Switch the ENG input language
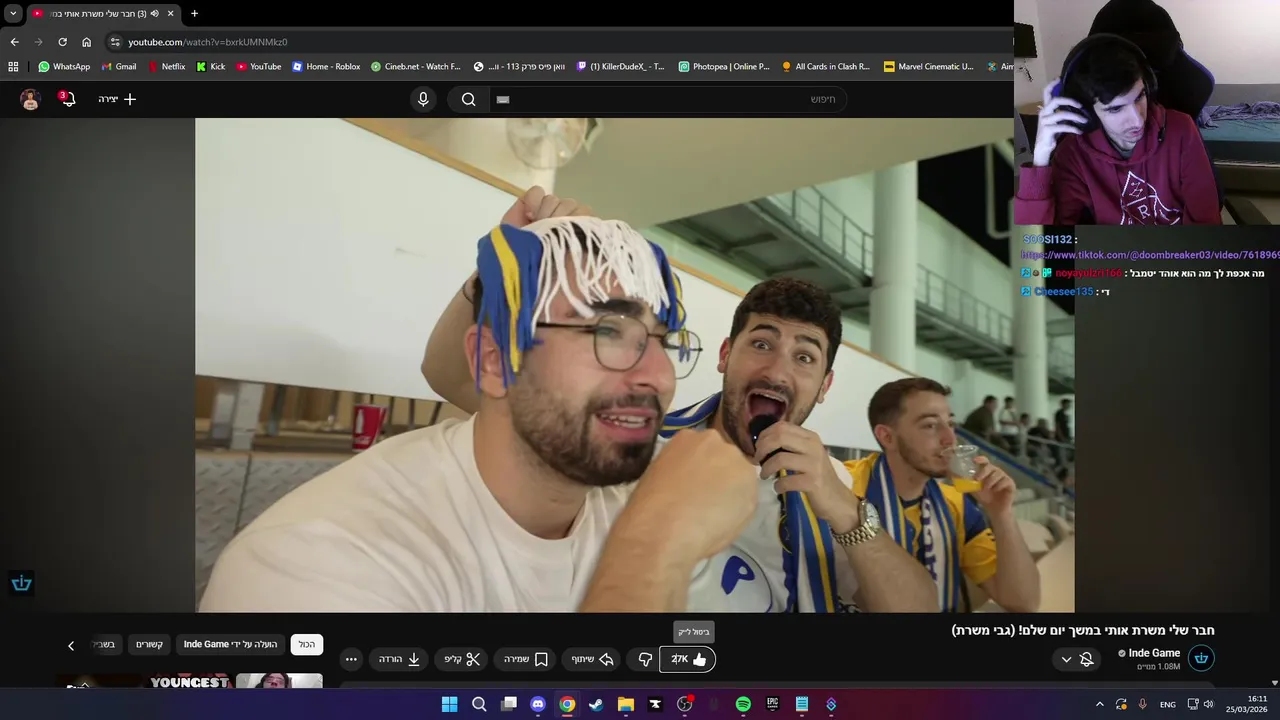This screenshot has width=1280, height=720. click(x=1168, y=704)
